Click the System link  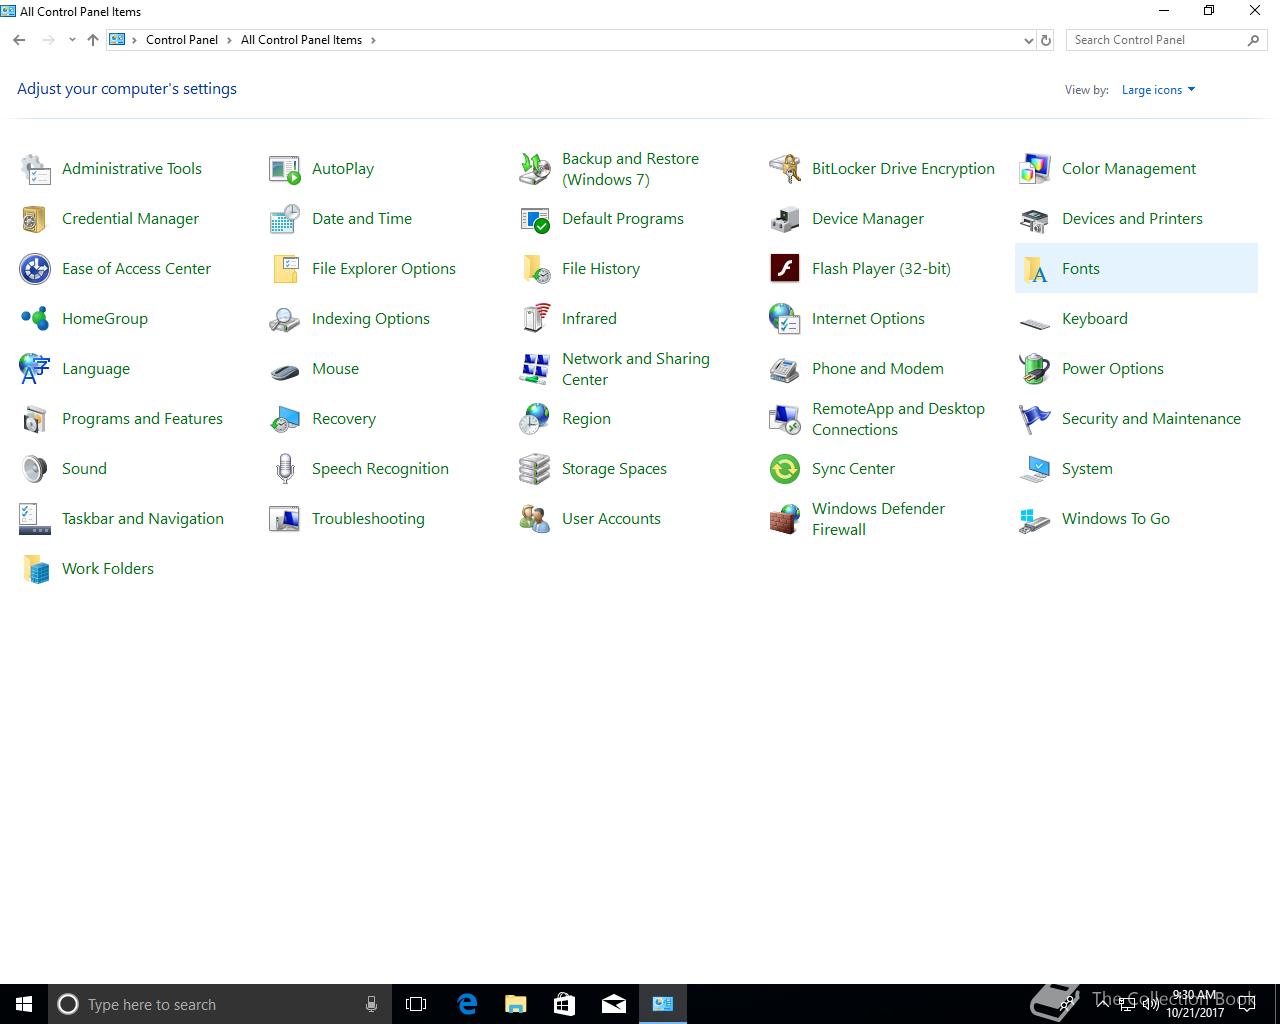1087,469
